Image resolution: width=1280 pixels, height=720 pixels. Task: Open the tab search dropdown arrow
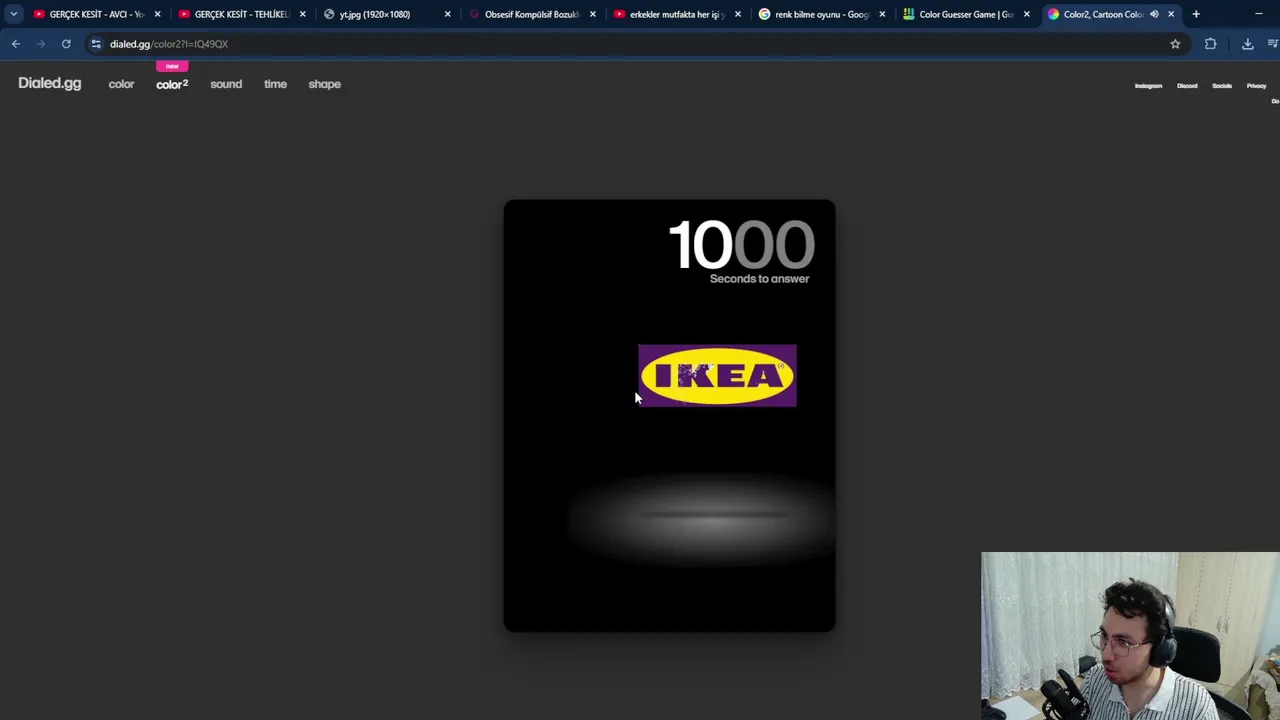[14, 14]
